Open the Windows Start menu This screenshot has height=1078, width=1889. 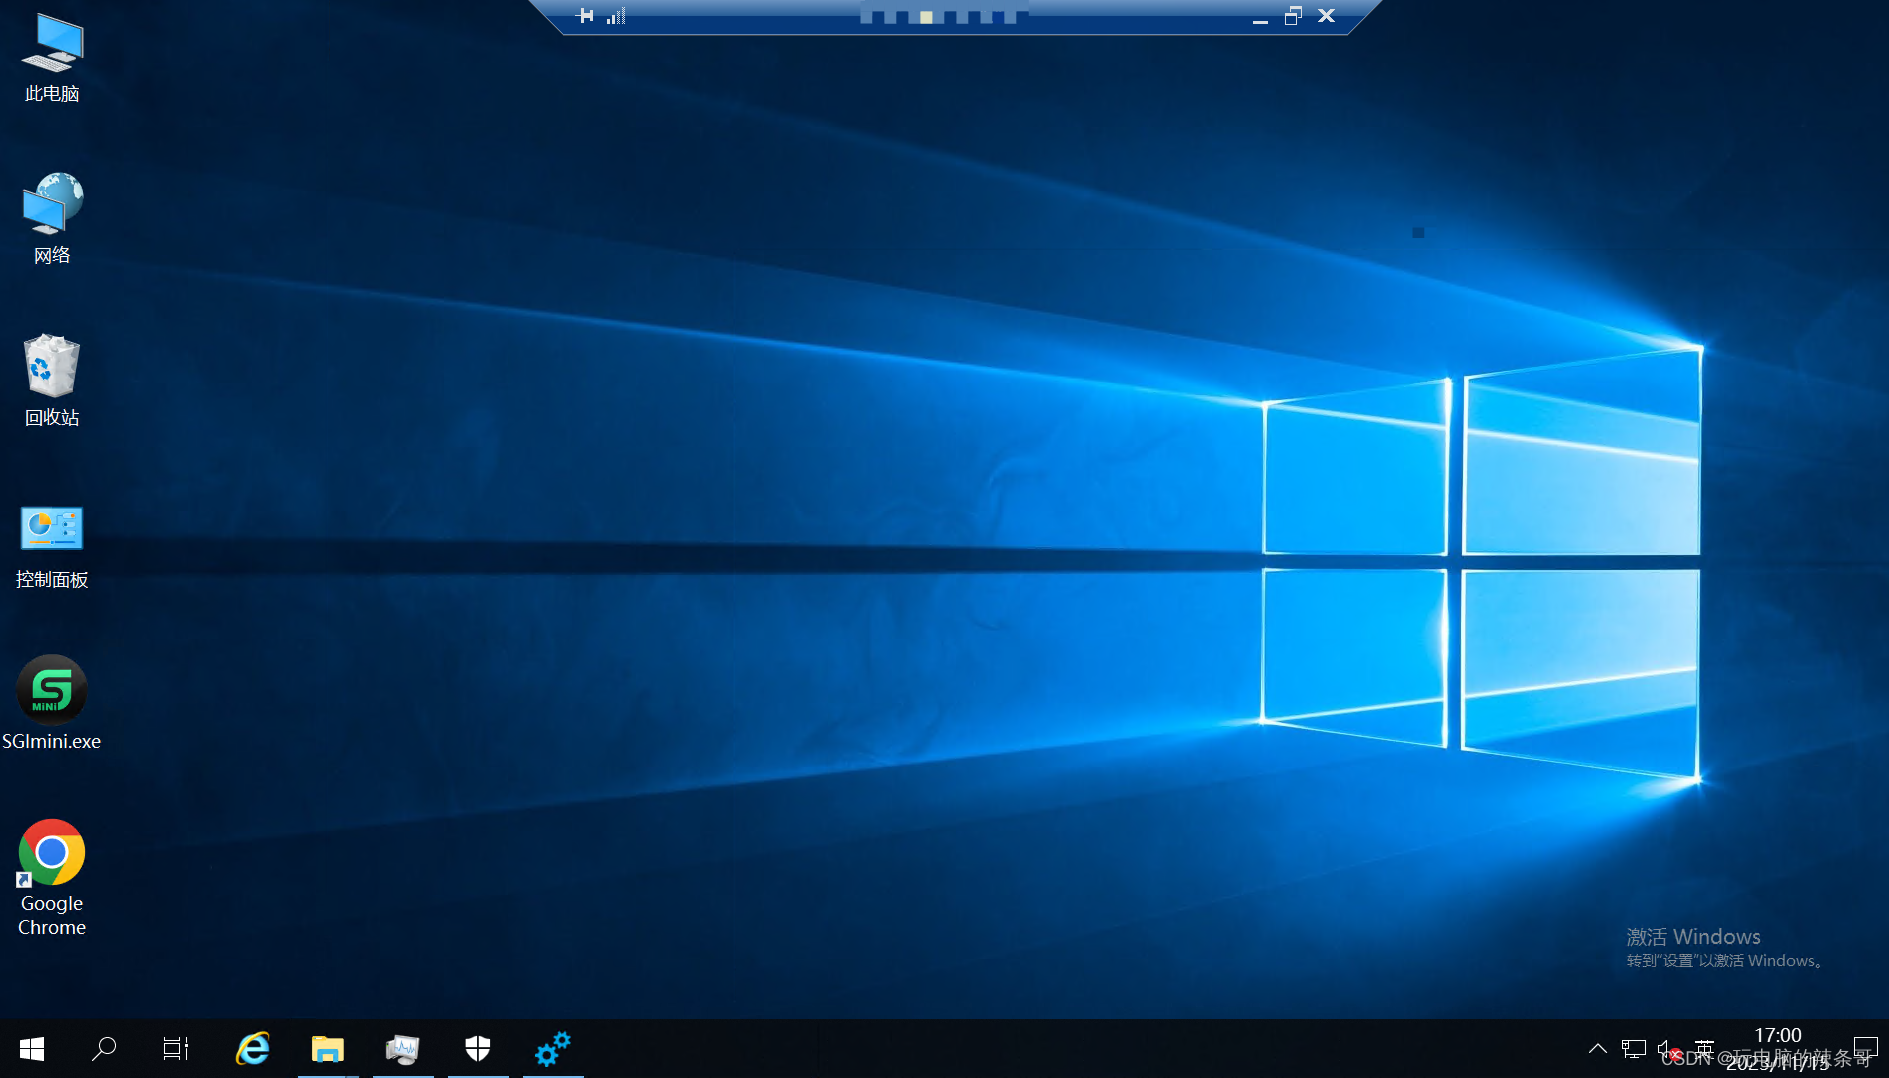pos(32,1049)
